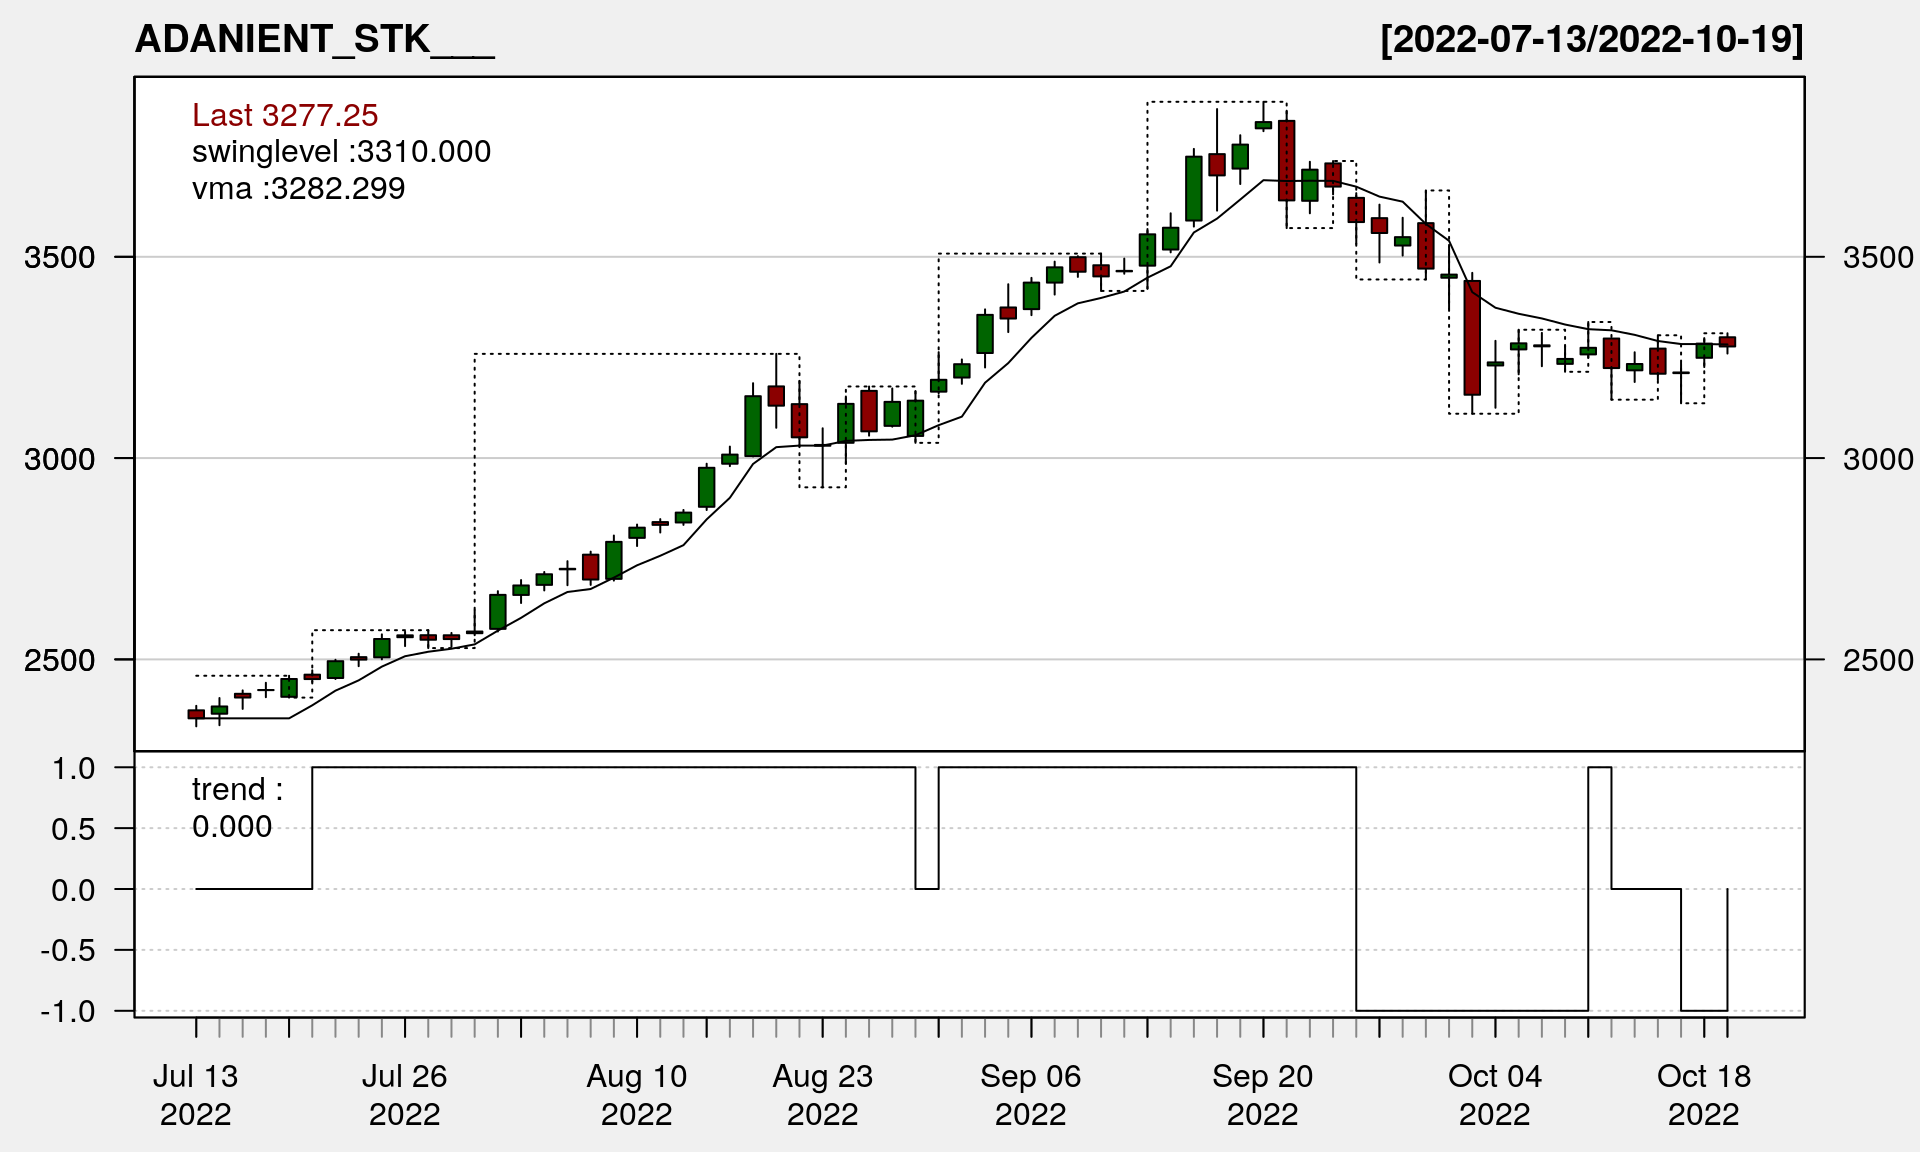Click the -1.0 trend axis label
The height and width of the screenshot is (1152, 1920).
(x=68, y=1011)
